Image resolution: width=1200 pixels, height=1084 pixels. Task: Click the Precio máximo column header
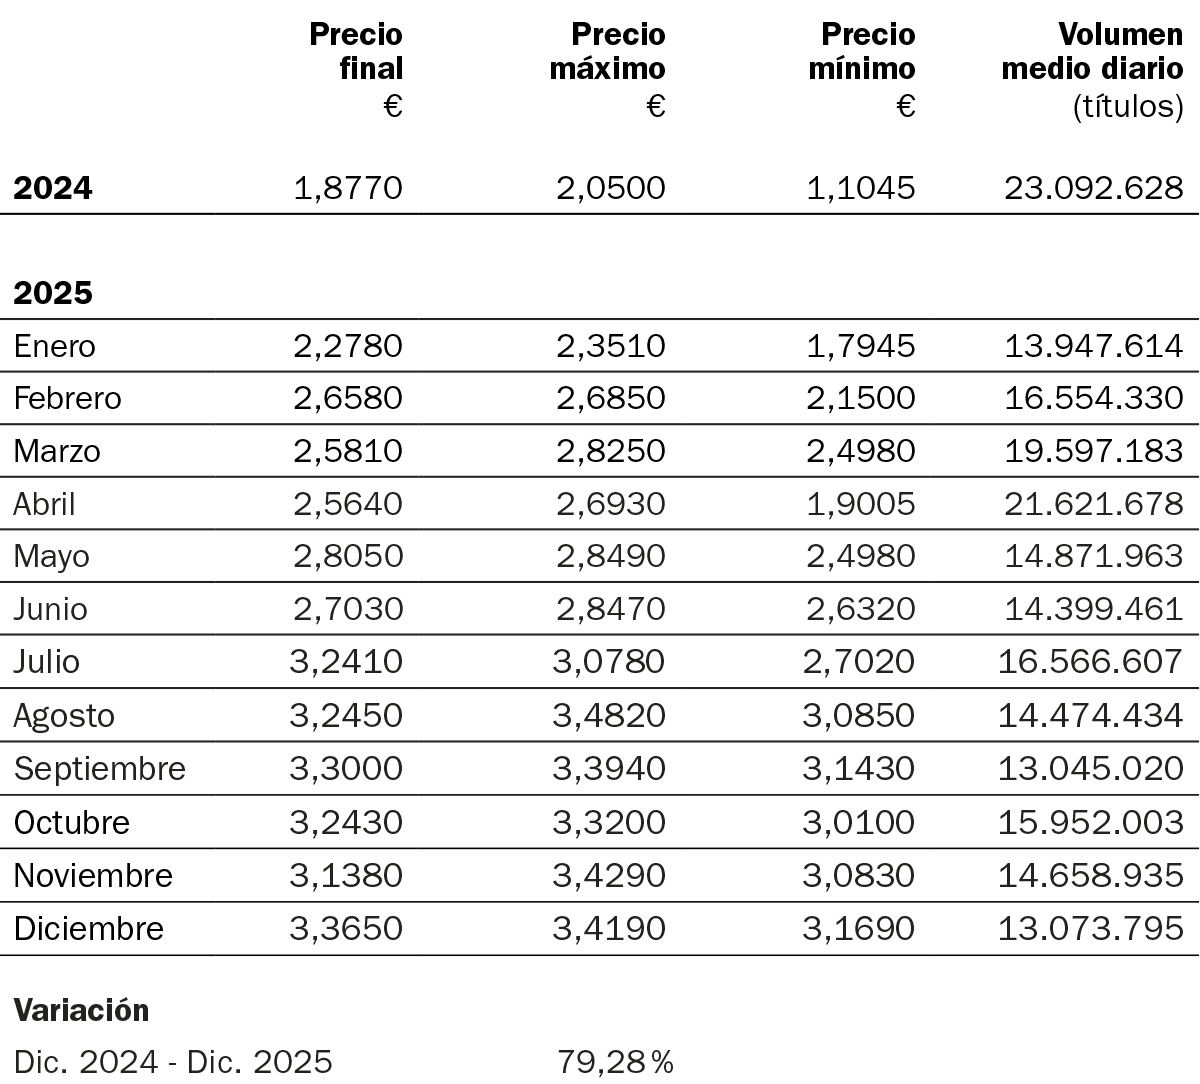(607, 52)
